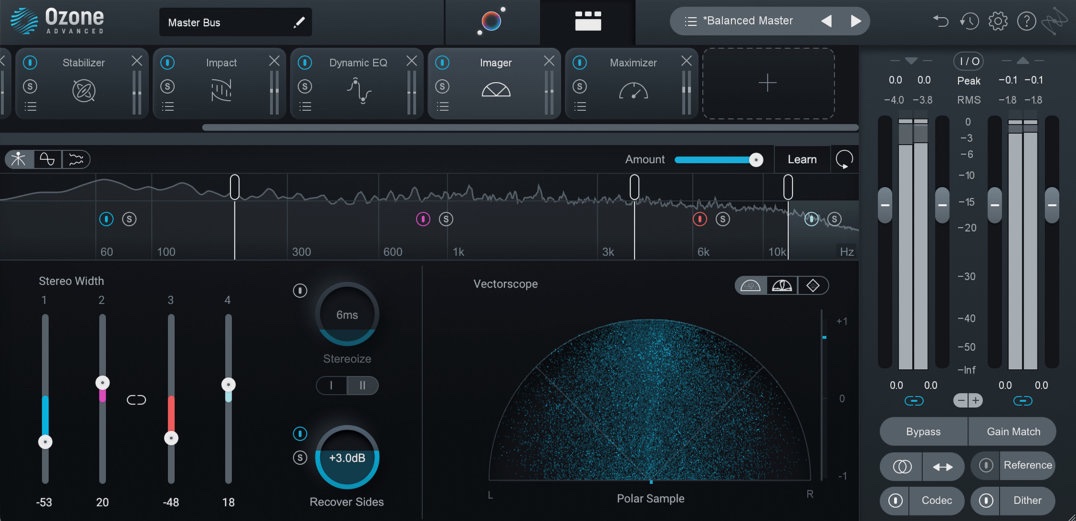The width and height of the screenshot is (1076, 521).
Task: Click the pencil icon to rename Master Bus
Action: click(x=298, y=22)
